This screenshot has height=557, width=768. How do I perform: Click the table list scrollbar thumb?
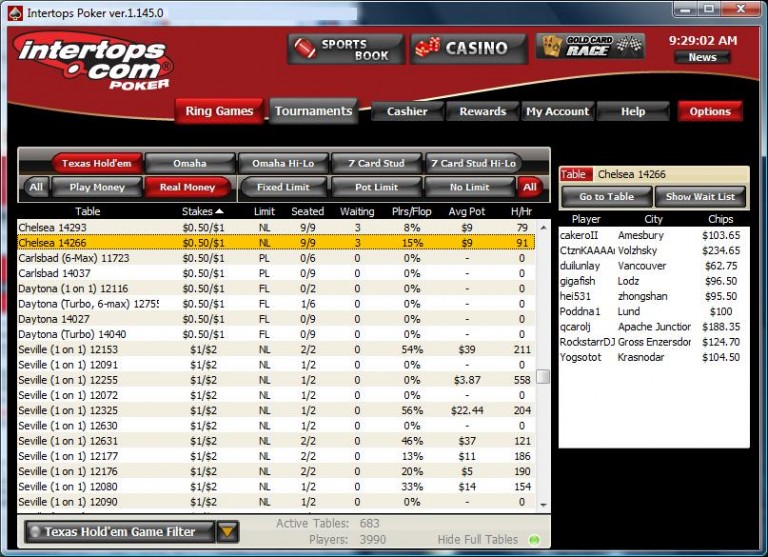(543, 376)
